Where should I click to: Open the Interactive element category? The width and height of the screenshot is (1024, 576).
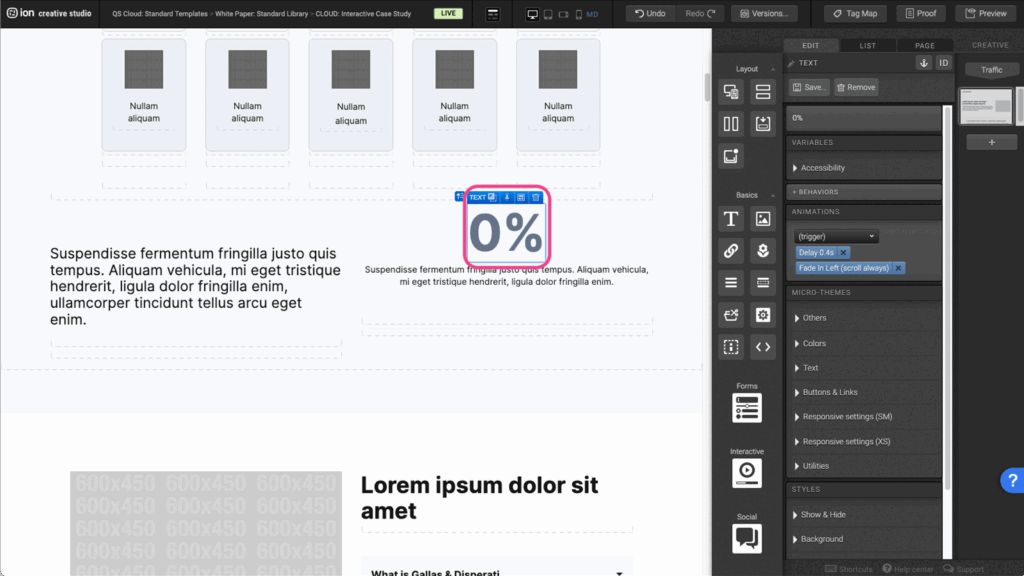pyautogui.click(x=747, y=472)
